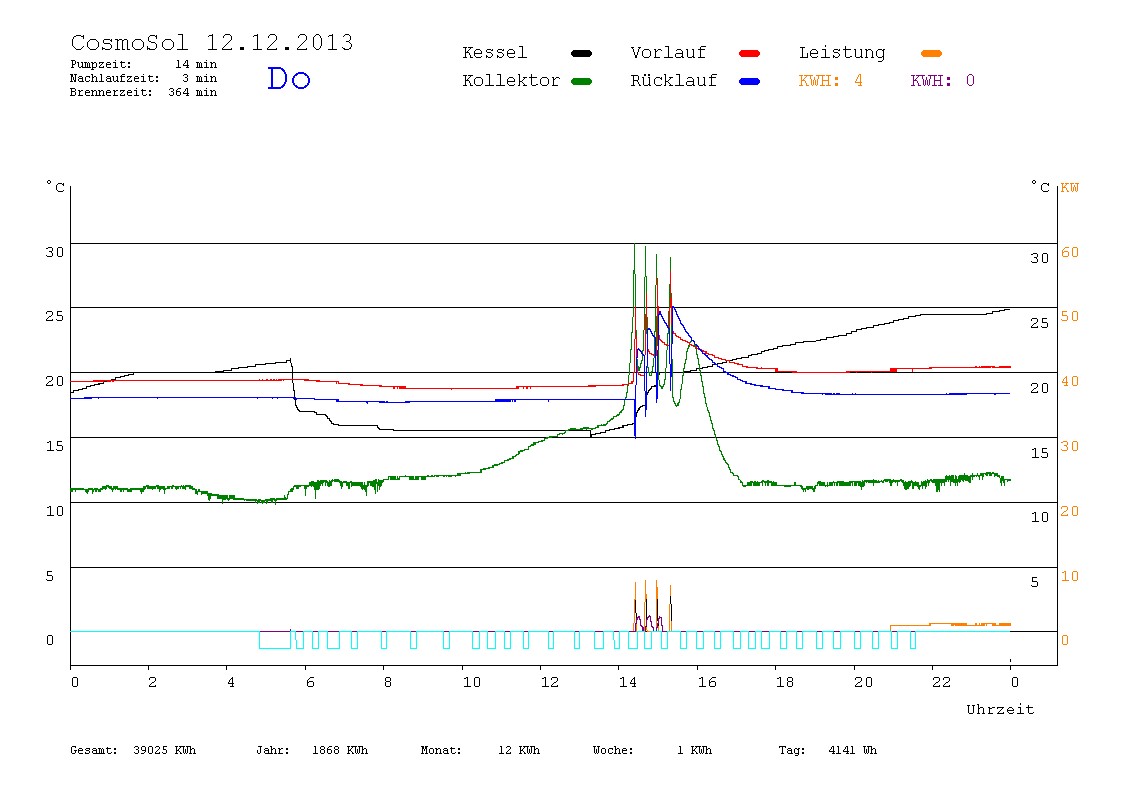The height and width of the screenshot is (812, 1148).
Task: Click the orange "40" KW axis tick
Action: 1070,381
